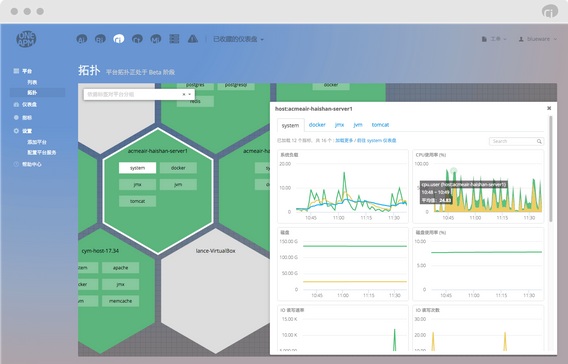Click the 磁盘使用率 (%) chart
Viewport: 568px width, 364px height.
478,264
